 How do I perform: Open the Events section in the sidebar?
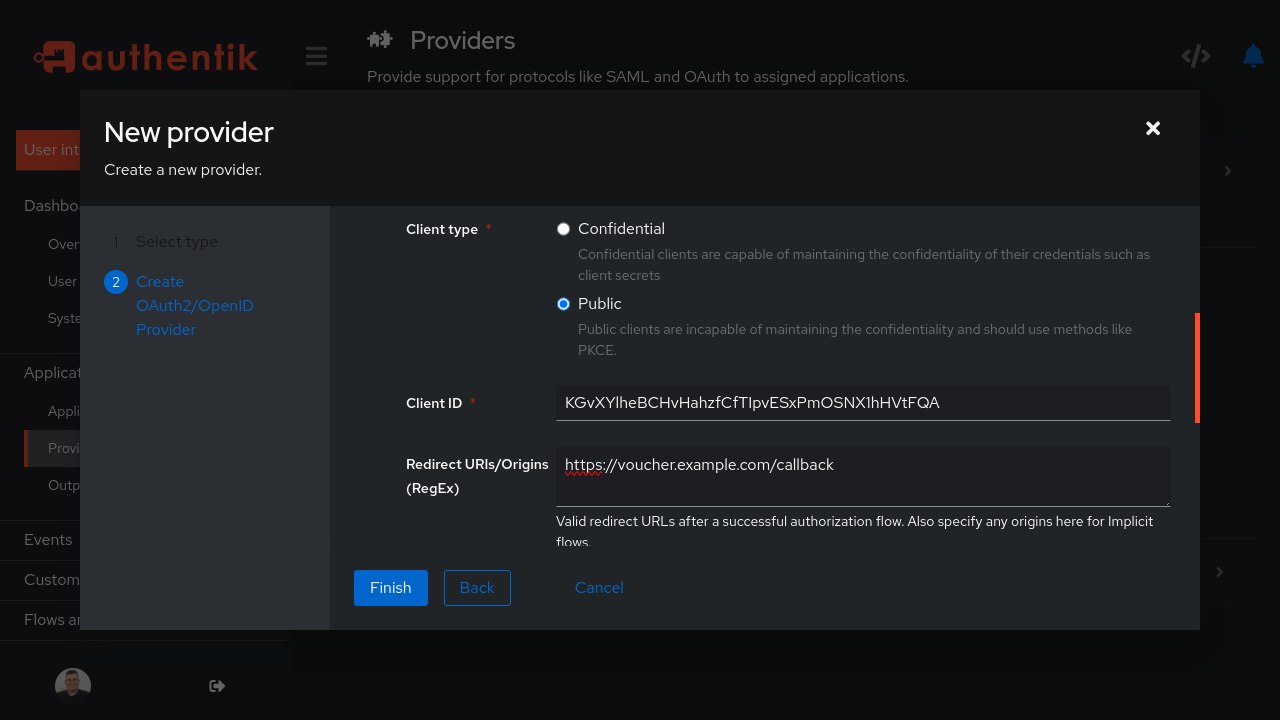[x=47, y=539]
